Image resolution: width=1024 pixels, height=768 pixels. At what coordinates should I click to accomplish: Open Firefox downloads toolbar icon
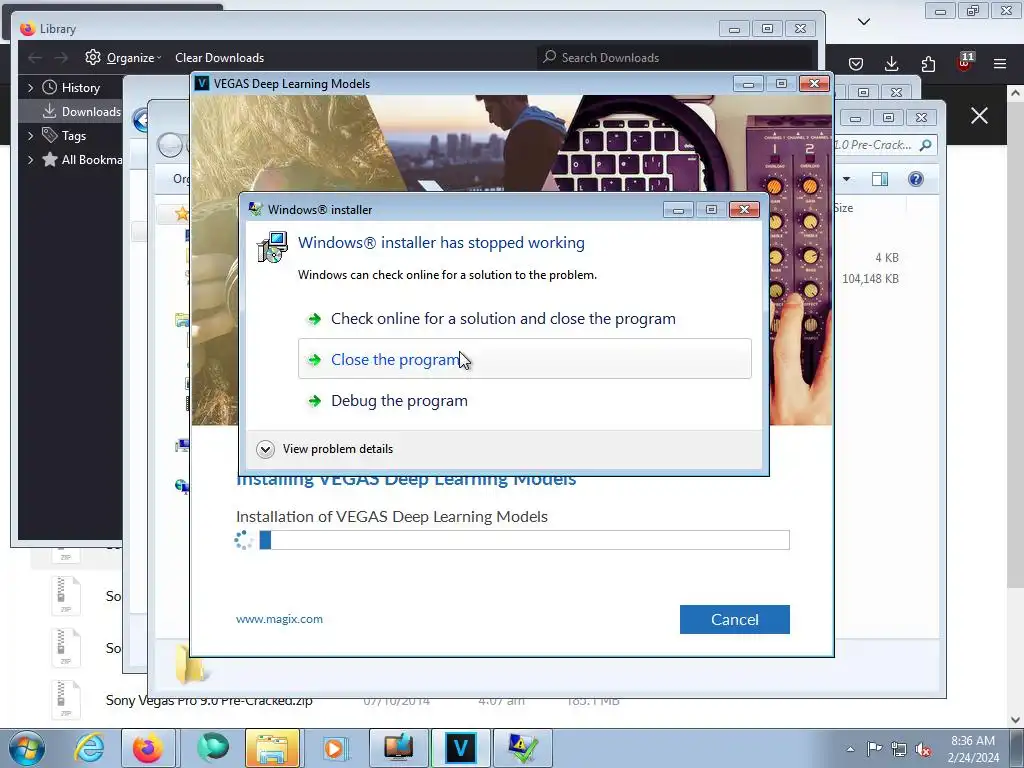(x=891, y=63)
